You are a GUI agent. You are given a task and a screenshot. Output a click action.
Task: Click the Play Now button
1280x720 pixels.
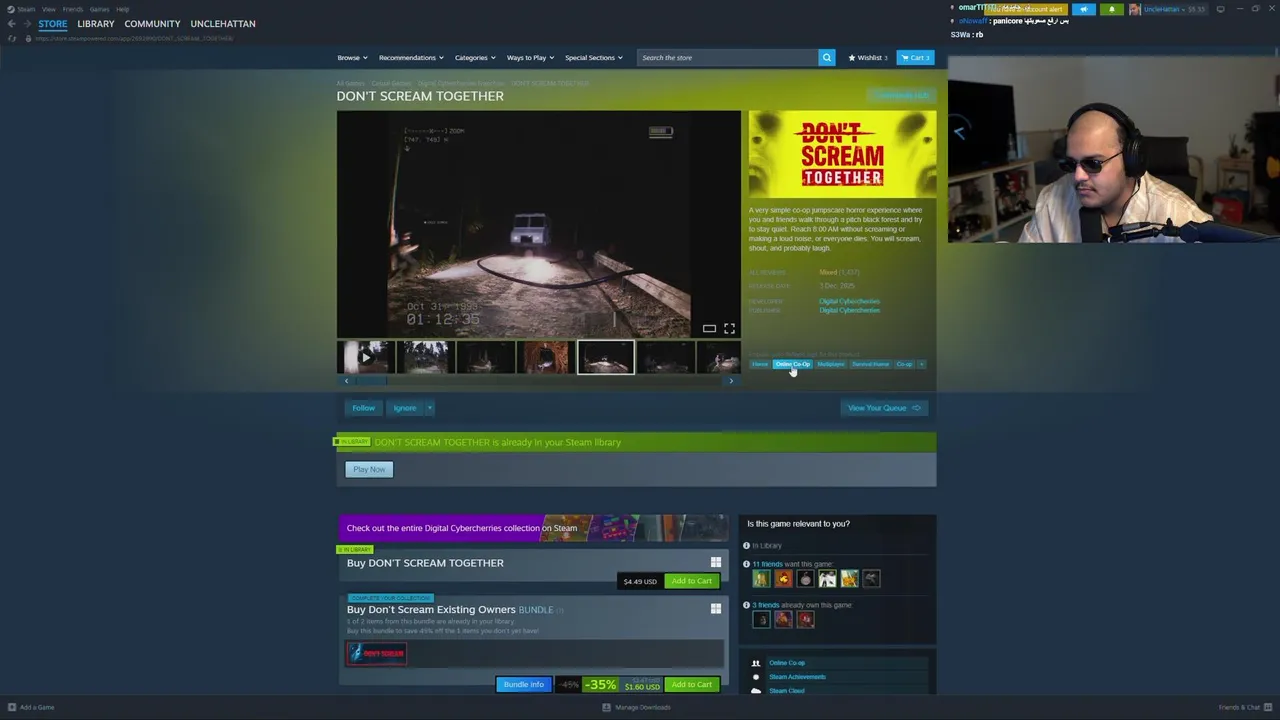369,469
